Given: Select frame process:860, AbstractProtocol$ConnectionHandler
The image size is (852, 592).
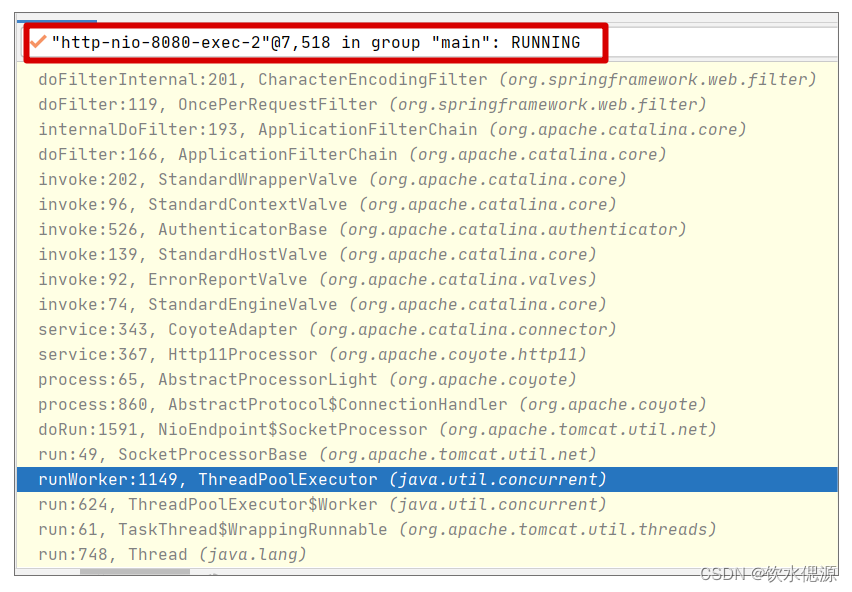Looking at the screenshot, I should point(427,405).
